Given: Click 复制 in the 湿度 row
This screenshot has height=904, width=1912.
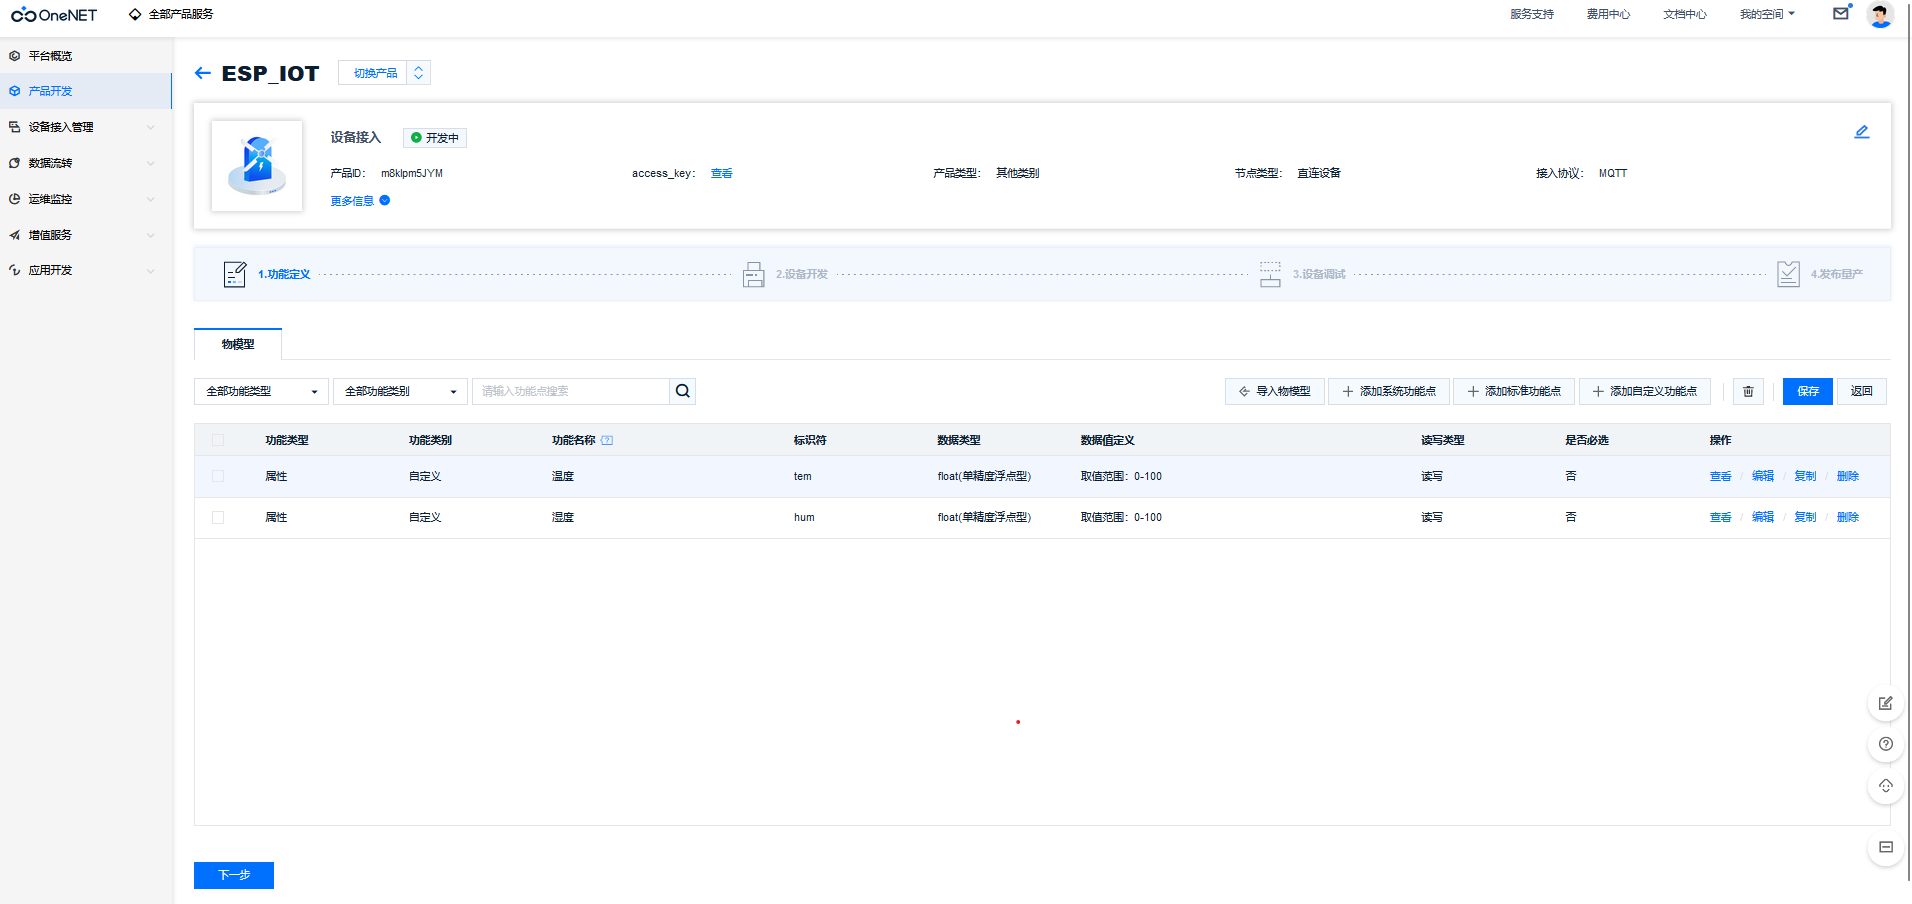Looking at the screenshot, I should coord(1805,517).
